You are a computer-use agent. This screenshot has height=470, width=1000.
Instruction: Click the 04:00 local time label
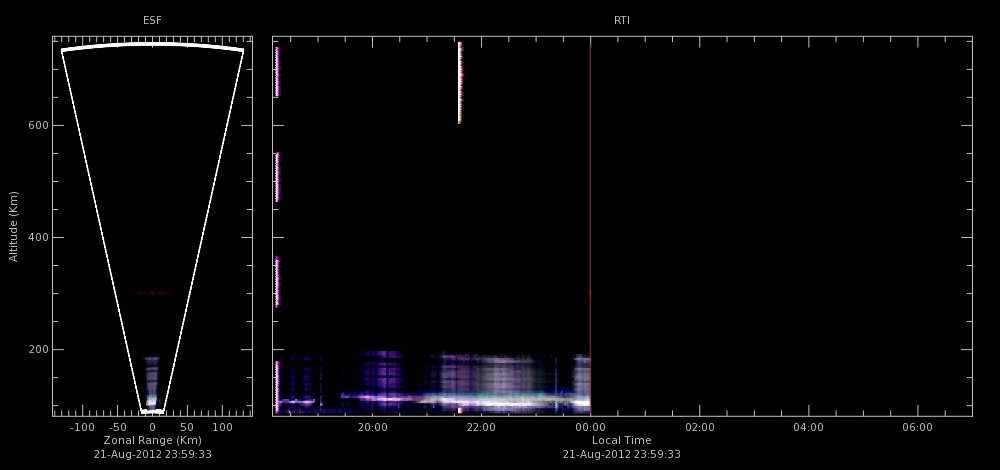click(809, 427)
